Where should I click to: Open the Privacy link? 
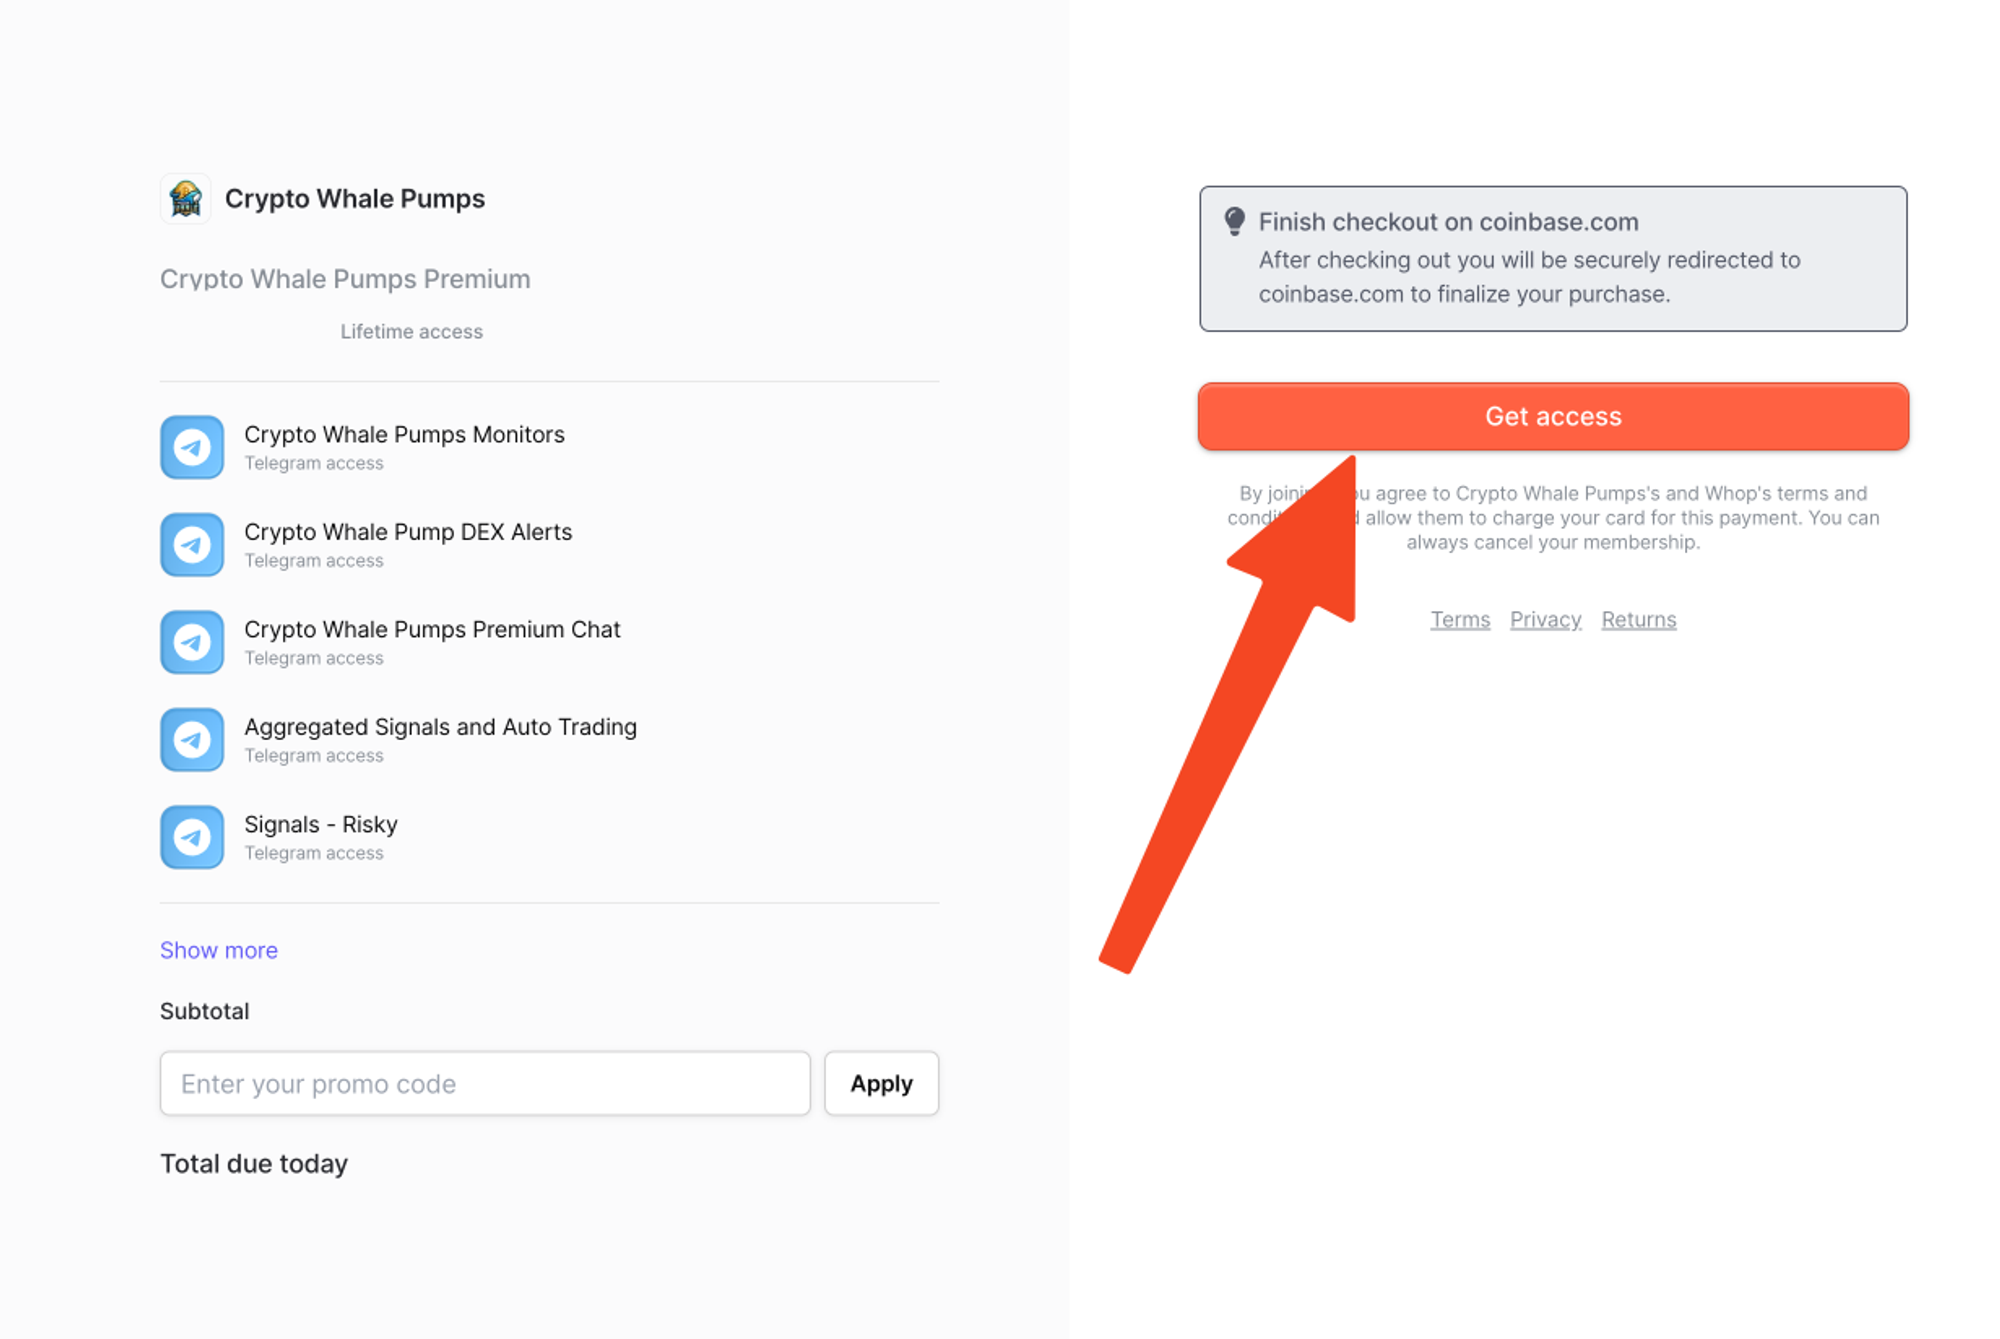[1545, 620]
